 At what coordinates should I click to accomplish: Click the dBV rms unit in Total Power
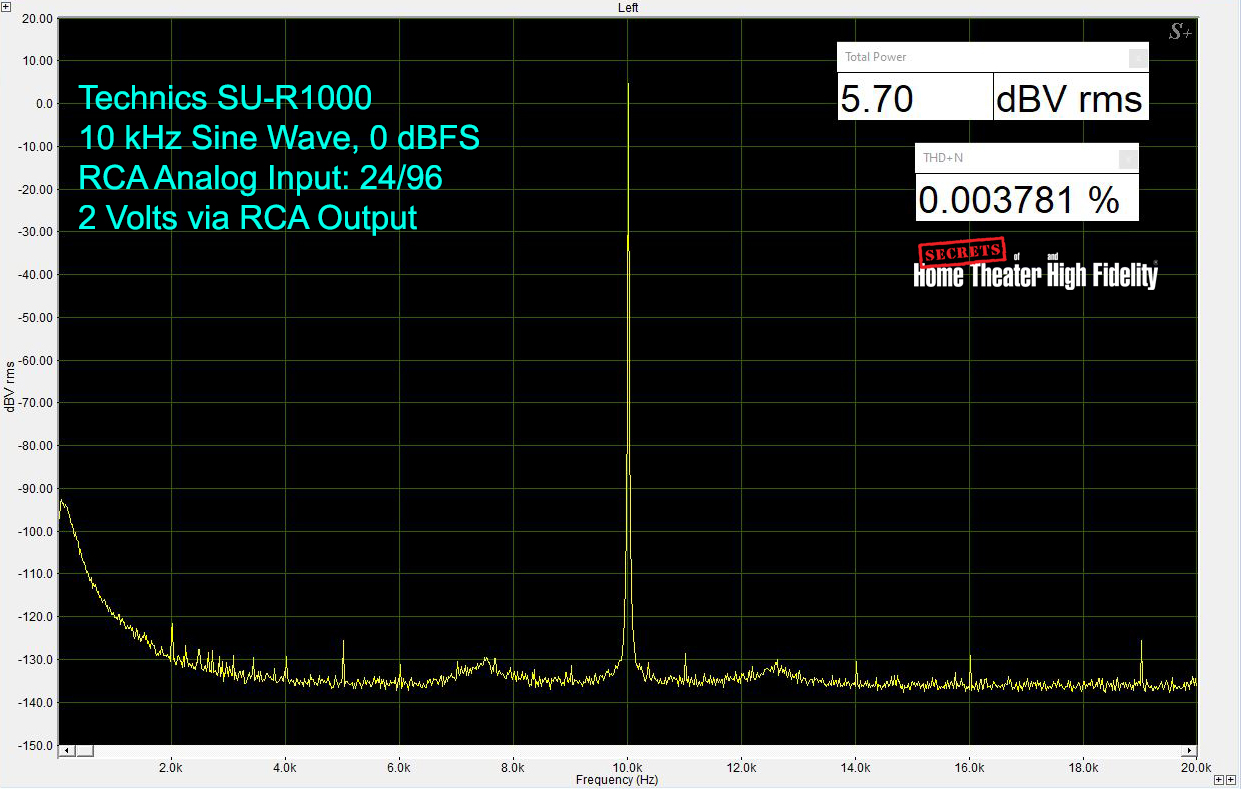point(1069,99)
